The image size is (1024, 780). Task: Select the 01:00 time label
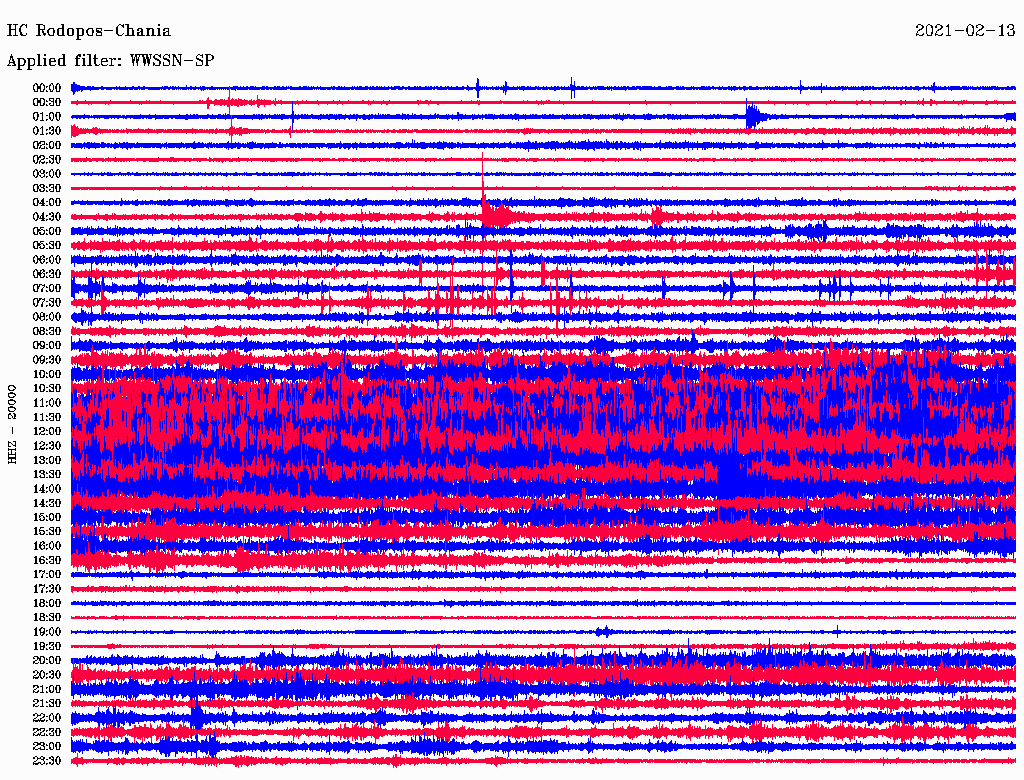coord(47,117)
